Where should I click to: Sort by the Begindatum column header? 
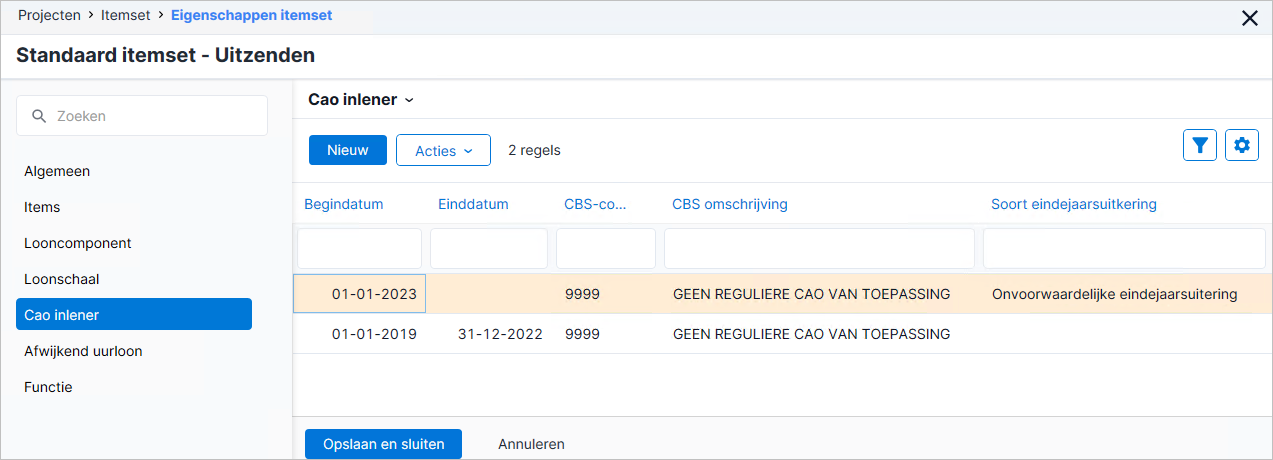[x=344, y=204]
